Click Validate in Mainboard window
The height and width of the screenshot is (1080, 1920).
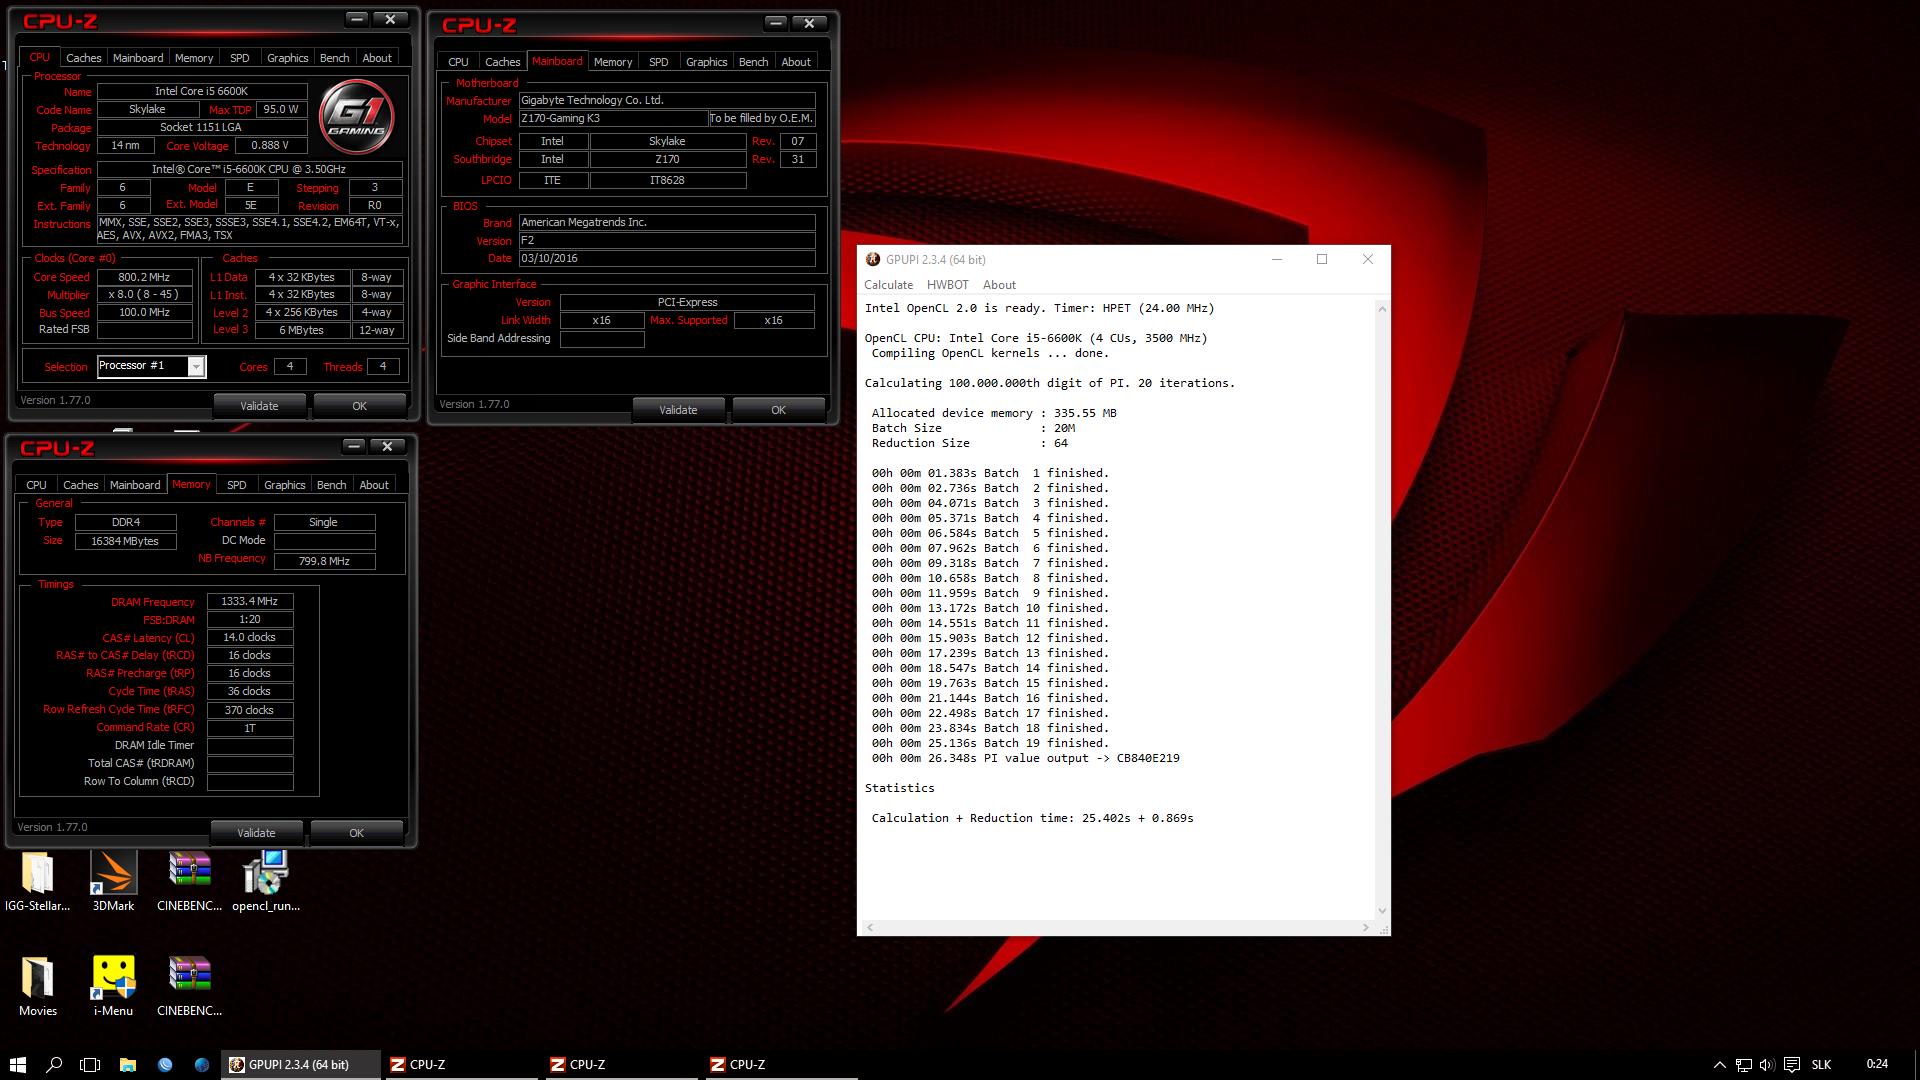tap(678, 410)
